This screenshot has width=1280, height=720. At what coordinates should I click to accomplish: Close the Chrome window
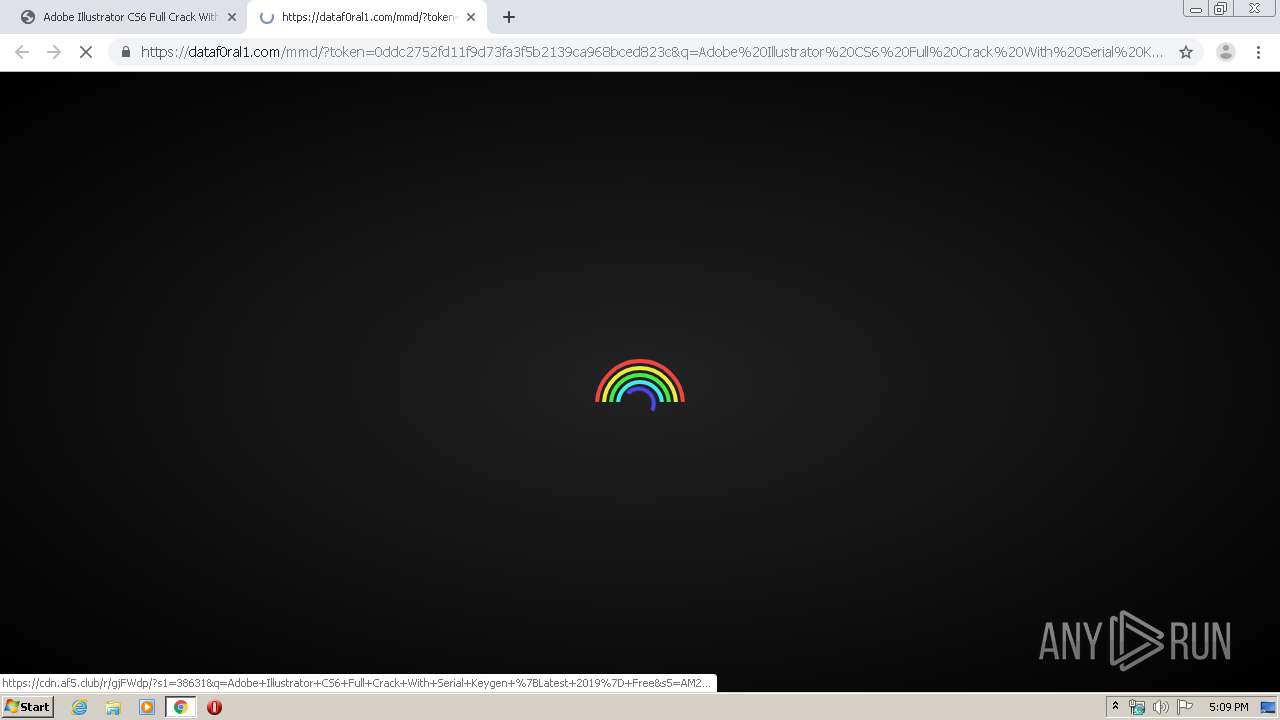[x=1254, y=9]
